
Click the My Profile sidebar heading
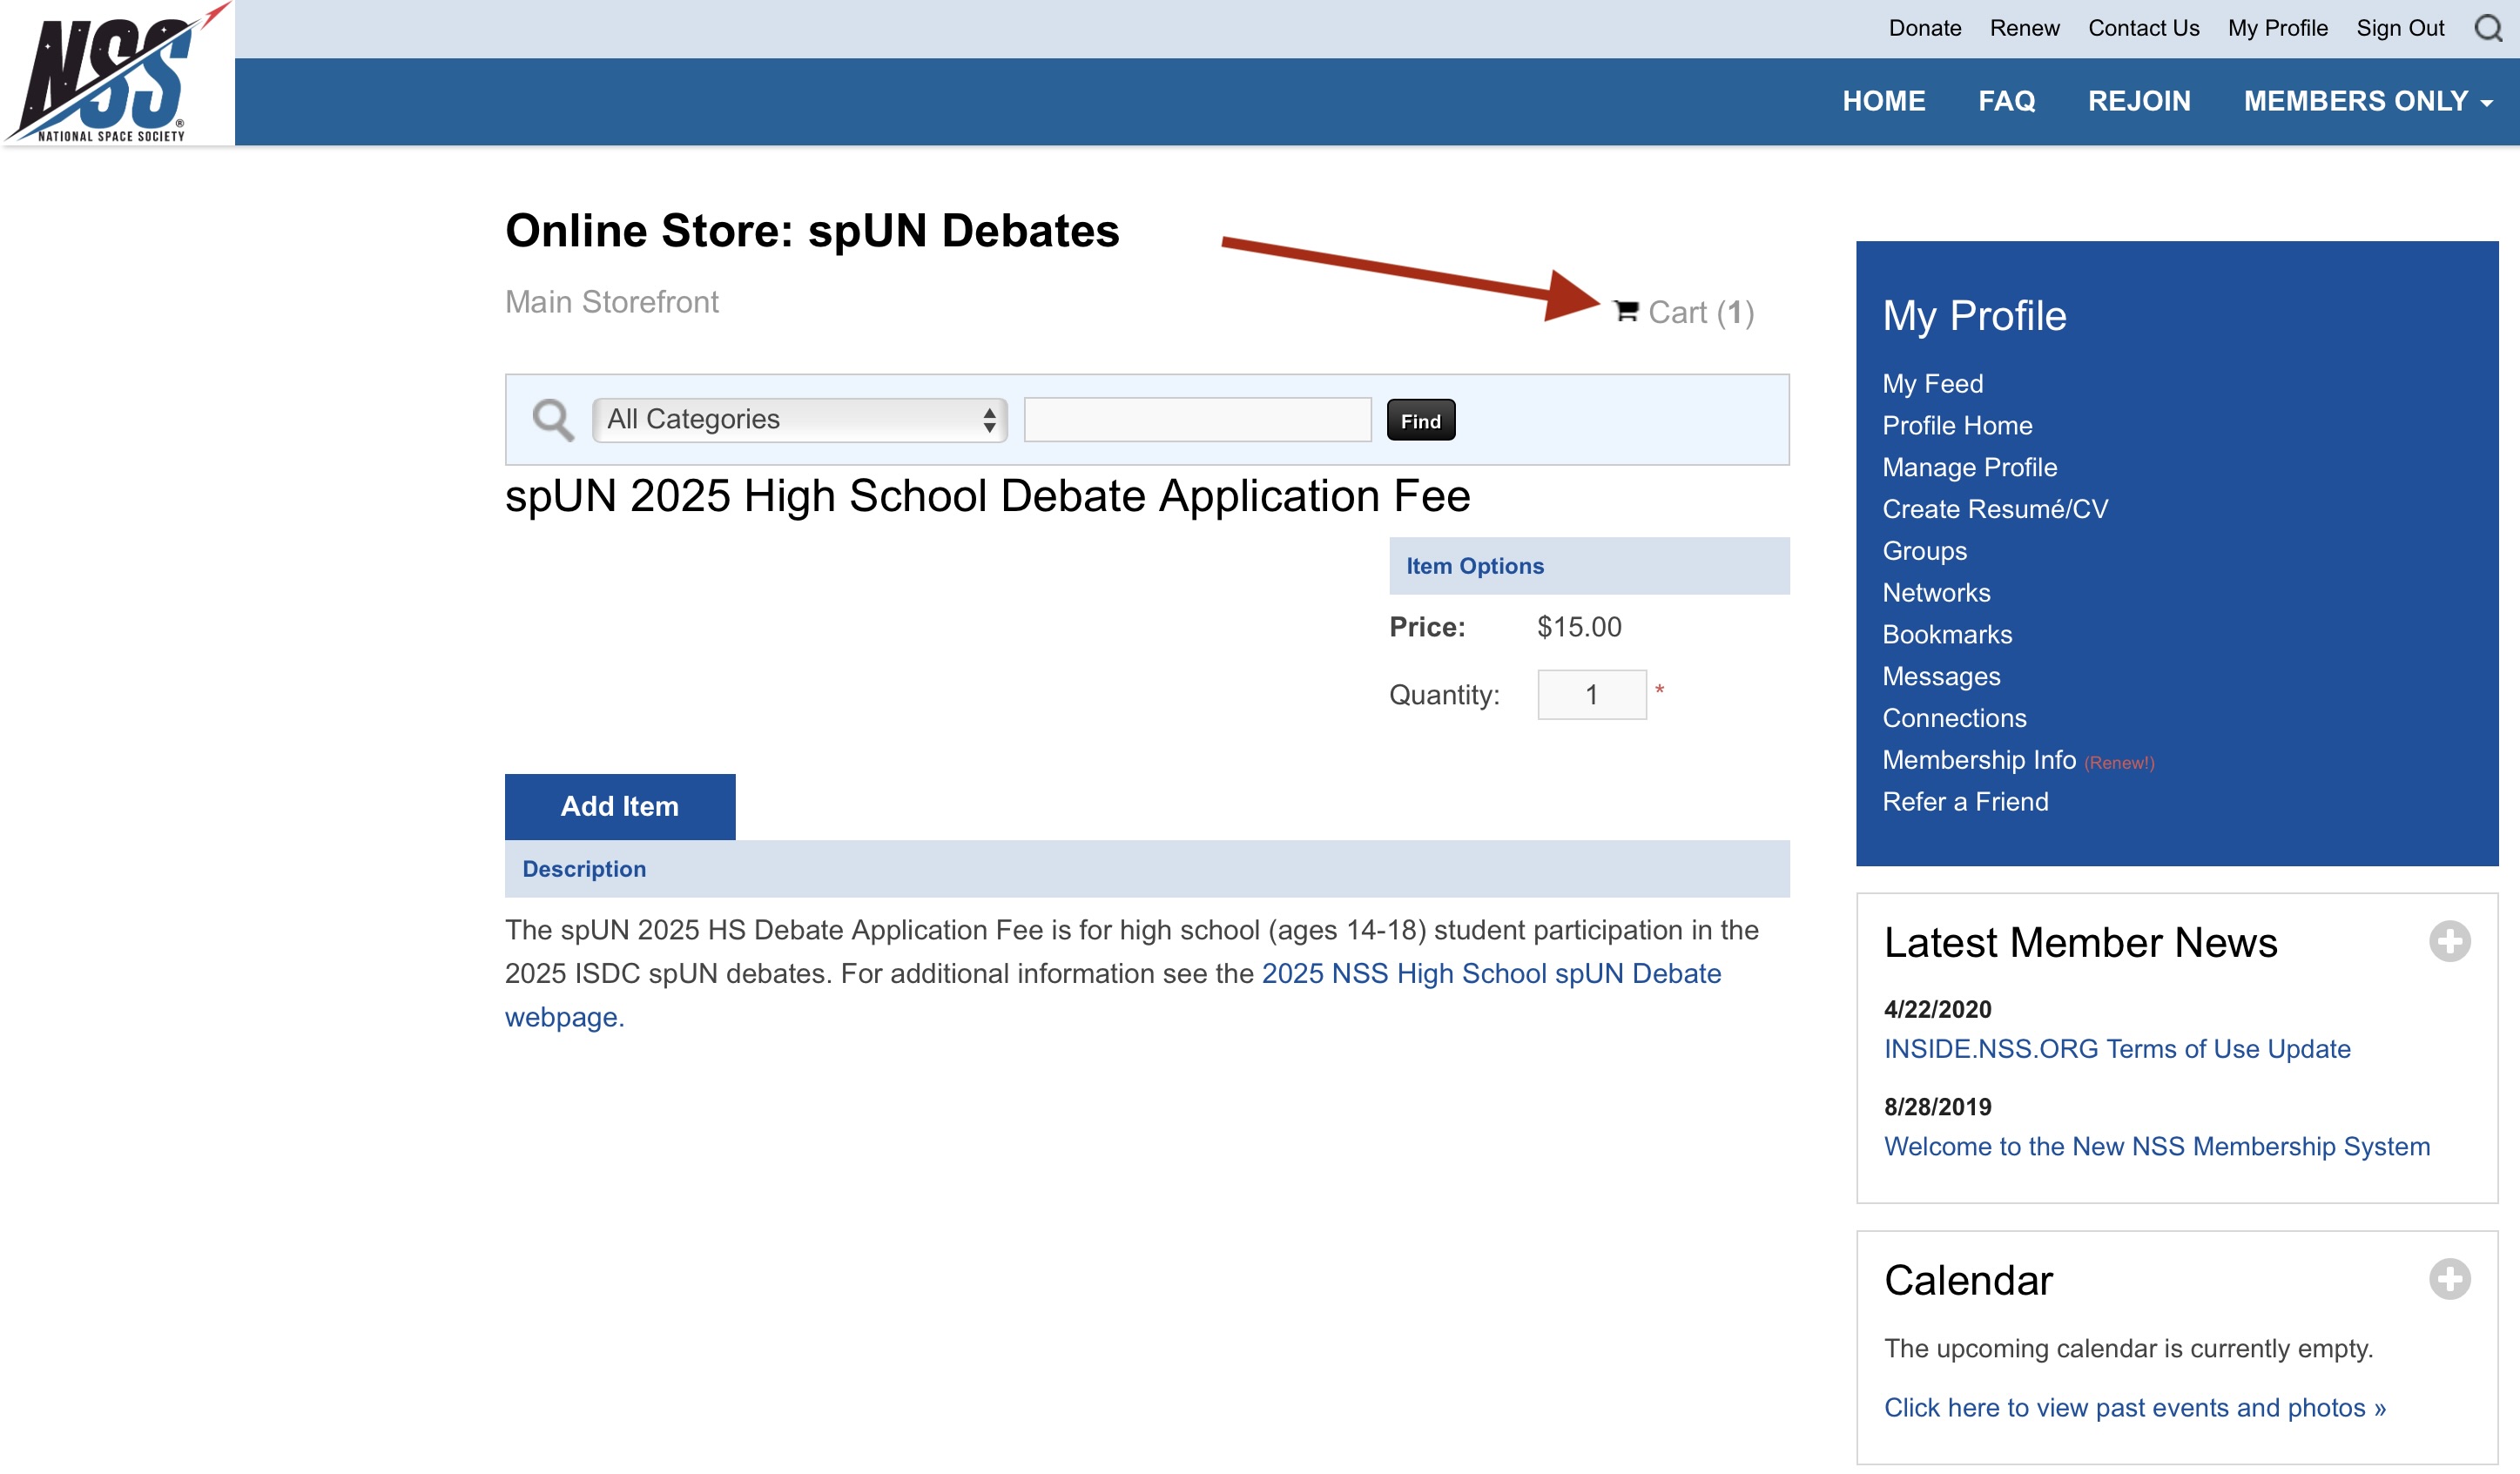(1974, 316)
